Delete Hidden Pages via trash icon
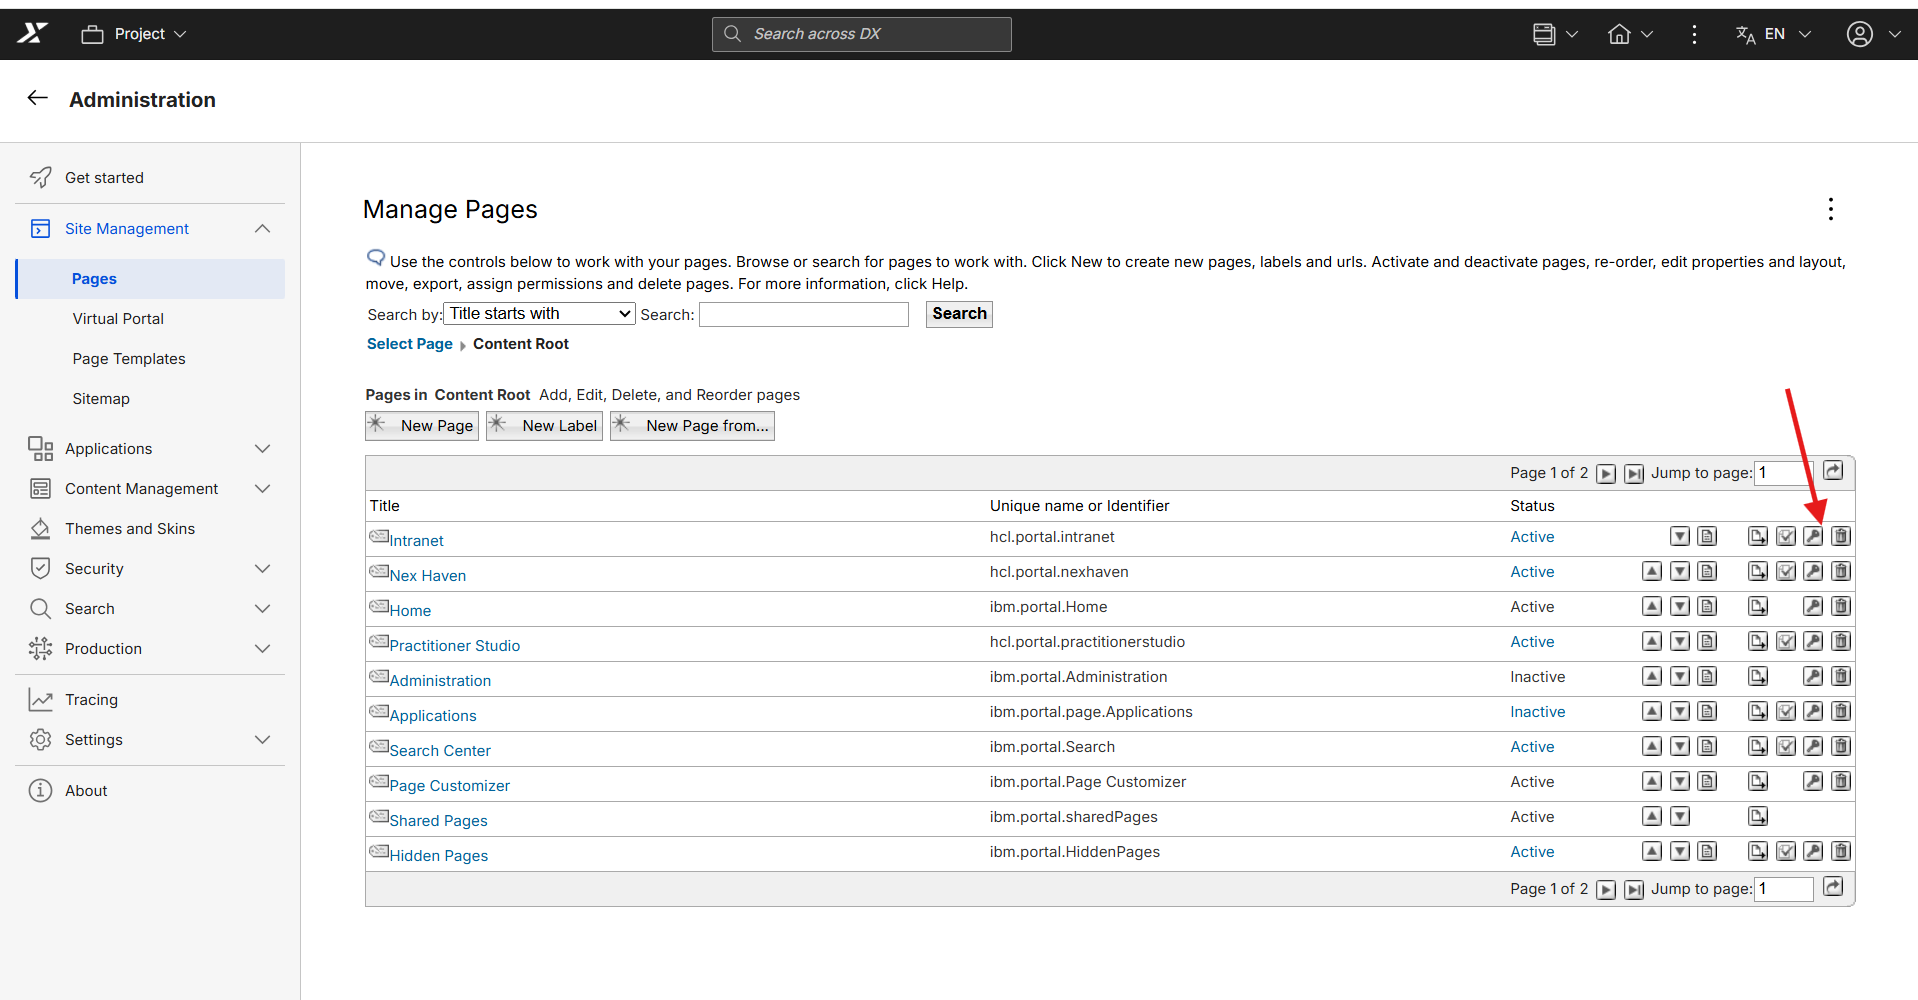 point(1841,852)
